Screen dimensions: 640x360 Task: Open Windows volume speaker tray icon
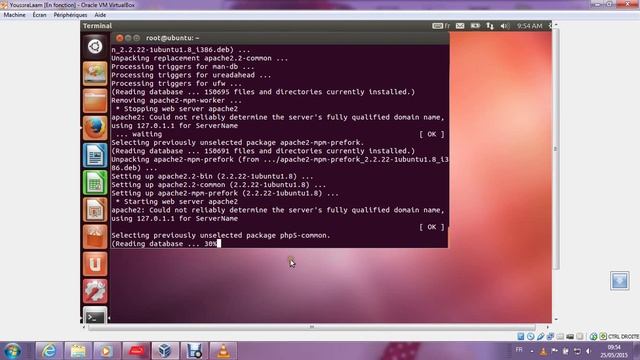point(589,351)
